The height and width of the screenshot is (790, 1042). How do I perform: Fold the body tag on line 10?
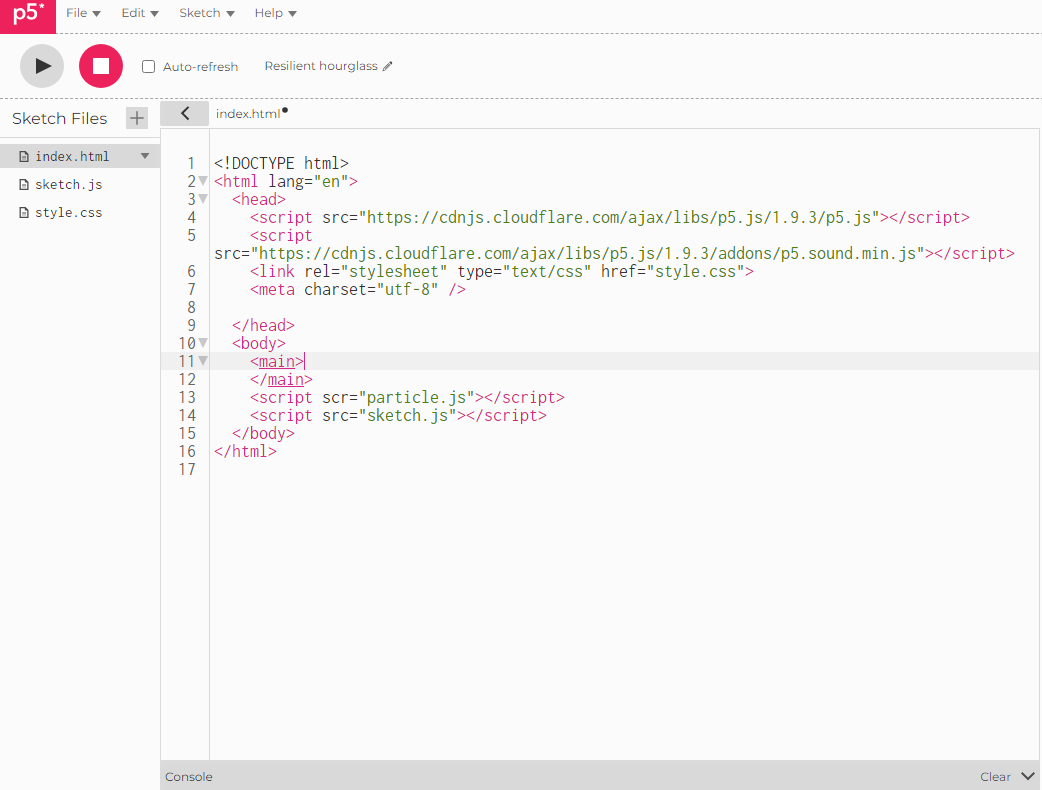click(x=203, y=343)
